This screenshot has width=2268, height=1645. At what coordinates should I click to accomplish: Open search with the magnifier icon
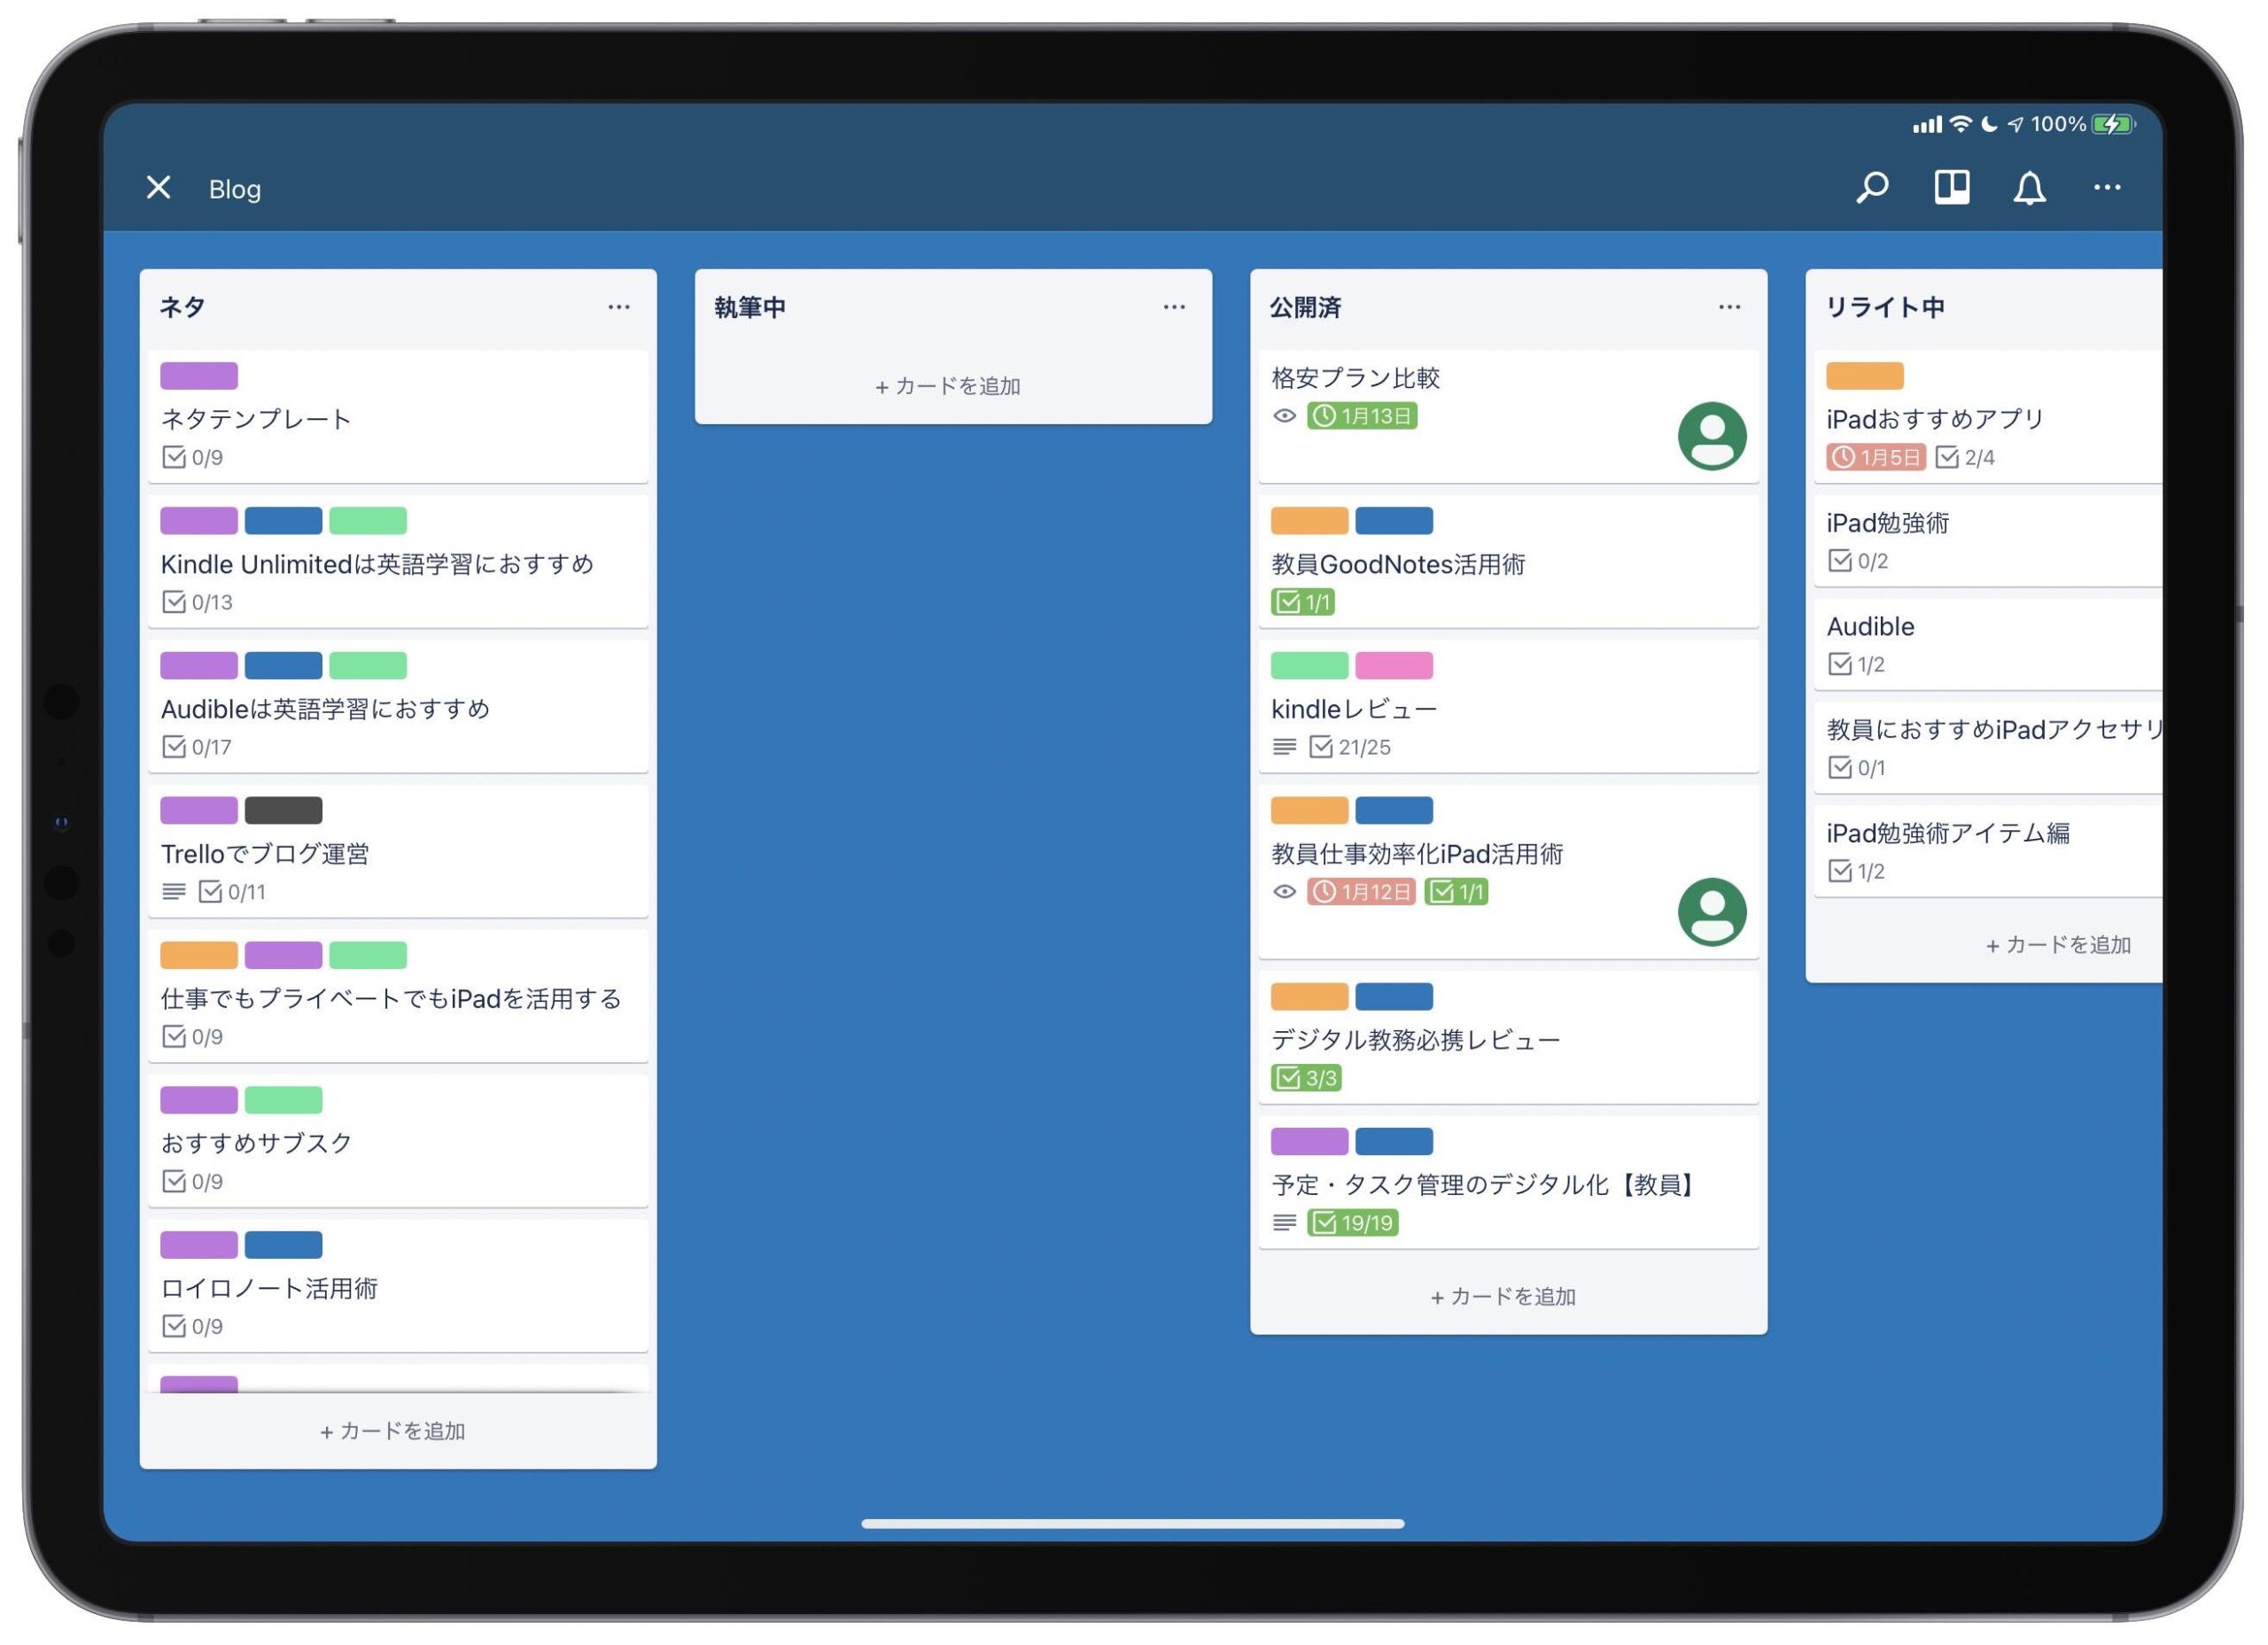[1873, 187]
